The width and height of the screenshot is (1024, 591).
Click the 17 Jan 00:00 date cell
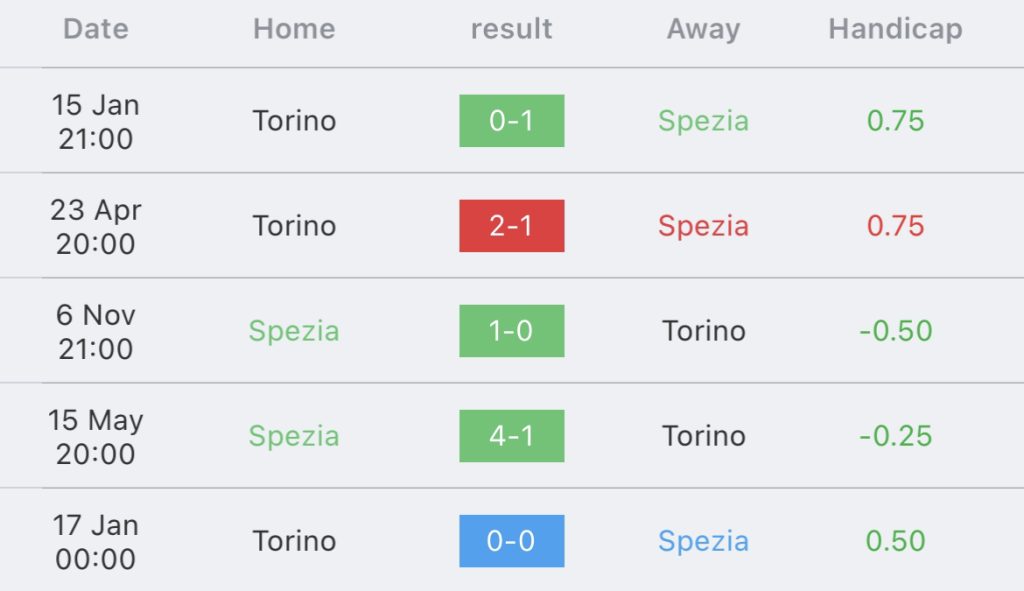[x=95, y=542]
